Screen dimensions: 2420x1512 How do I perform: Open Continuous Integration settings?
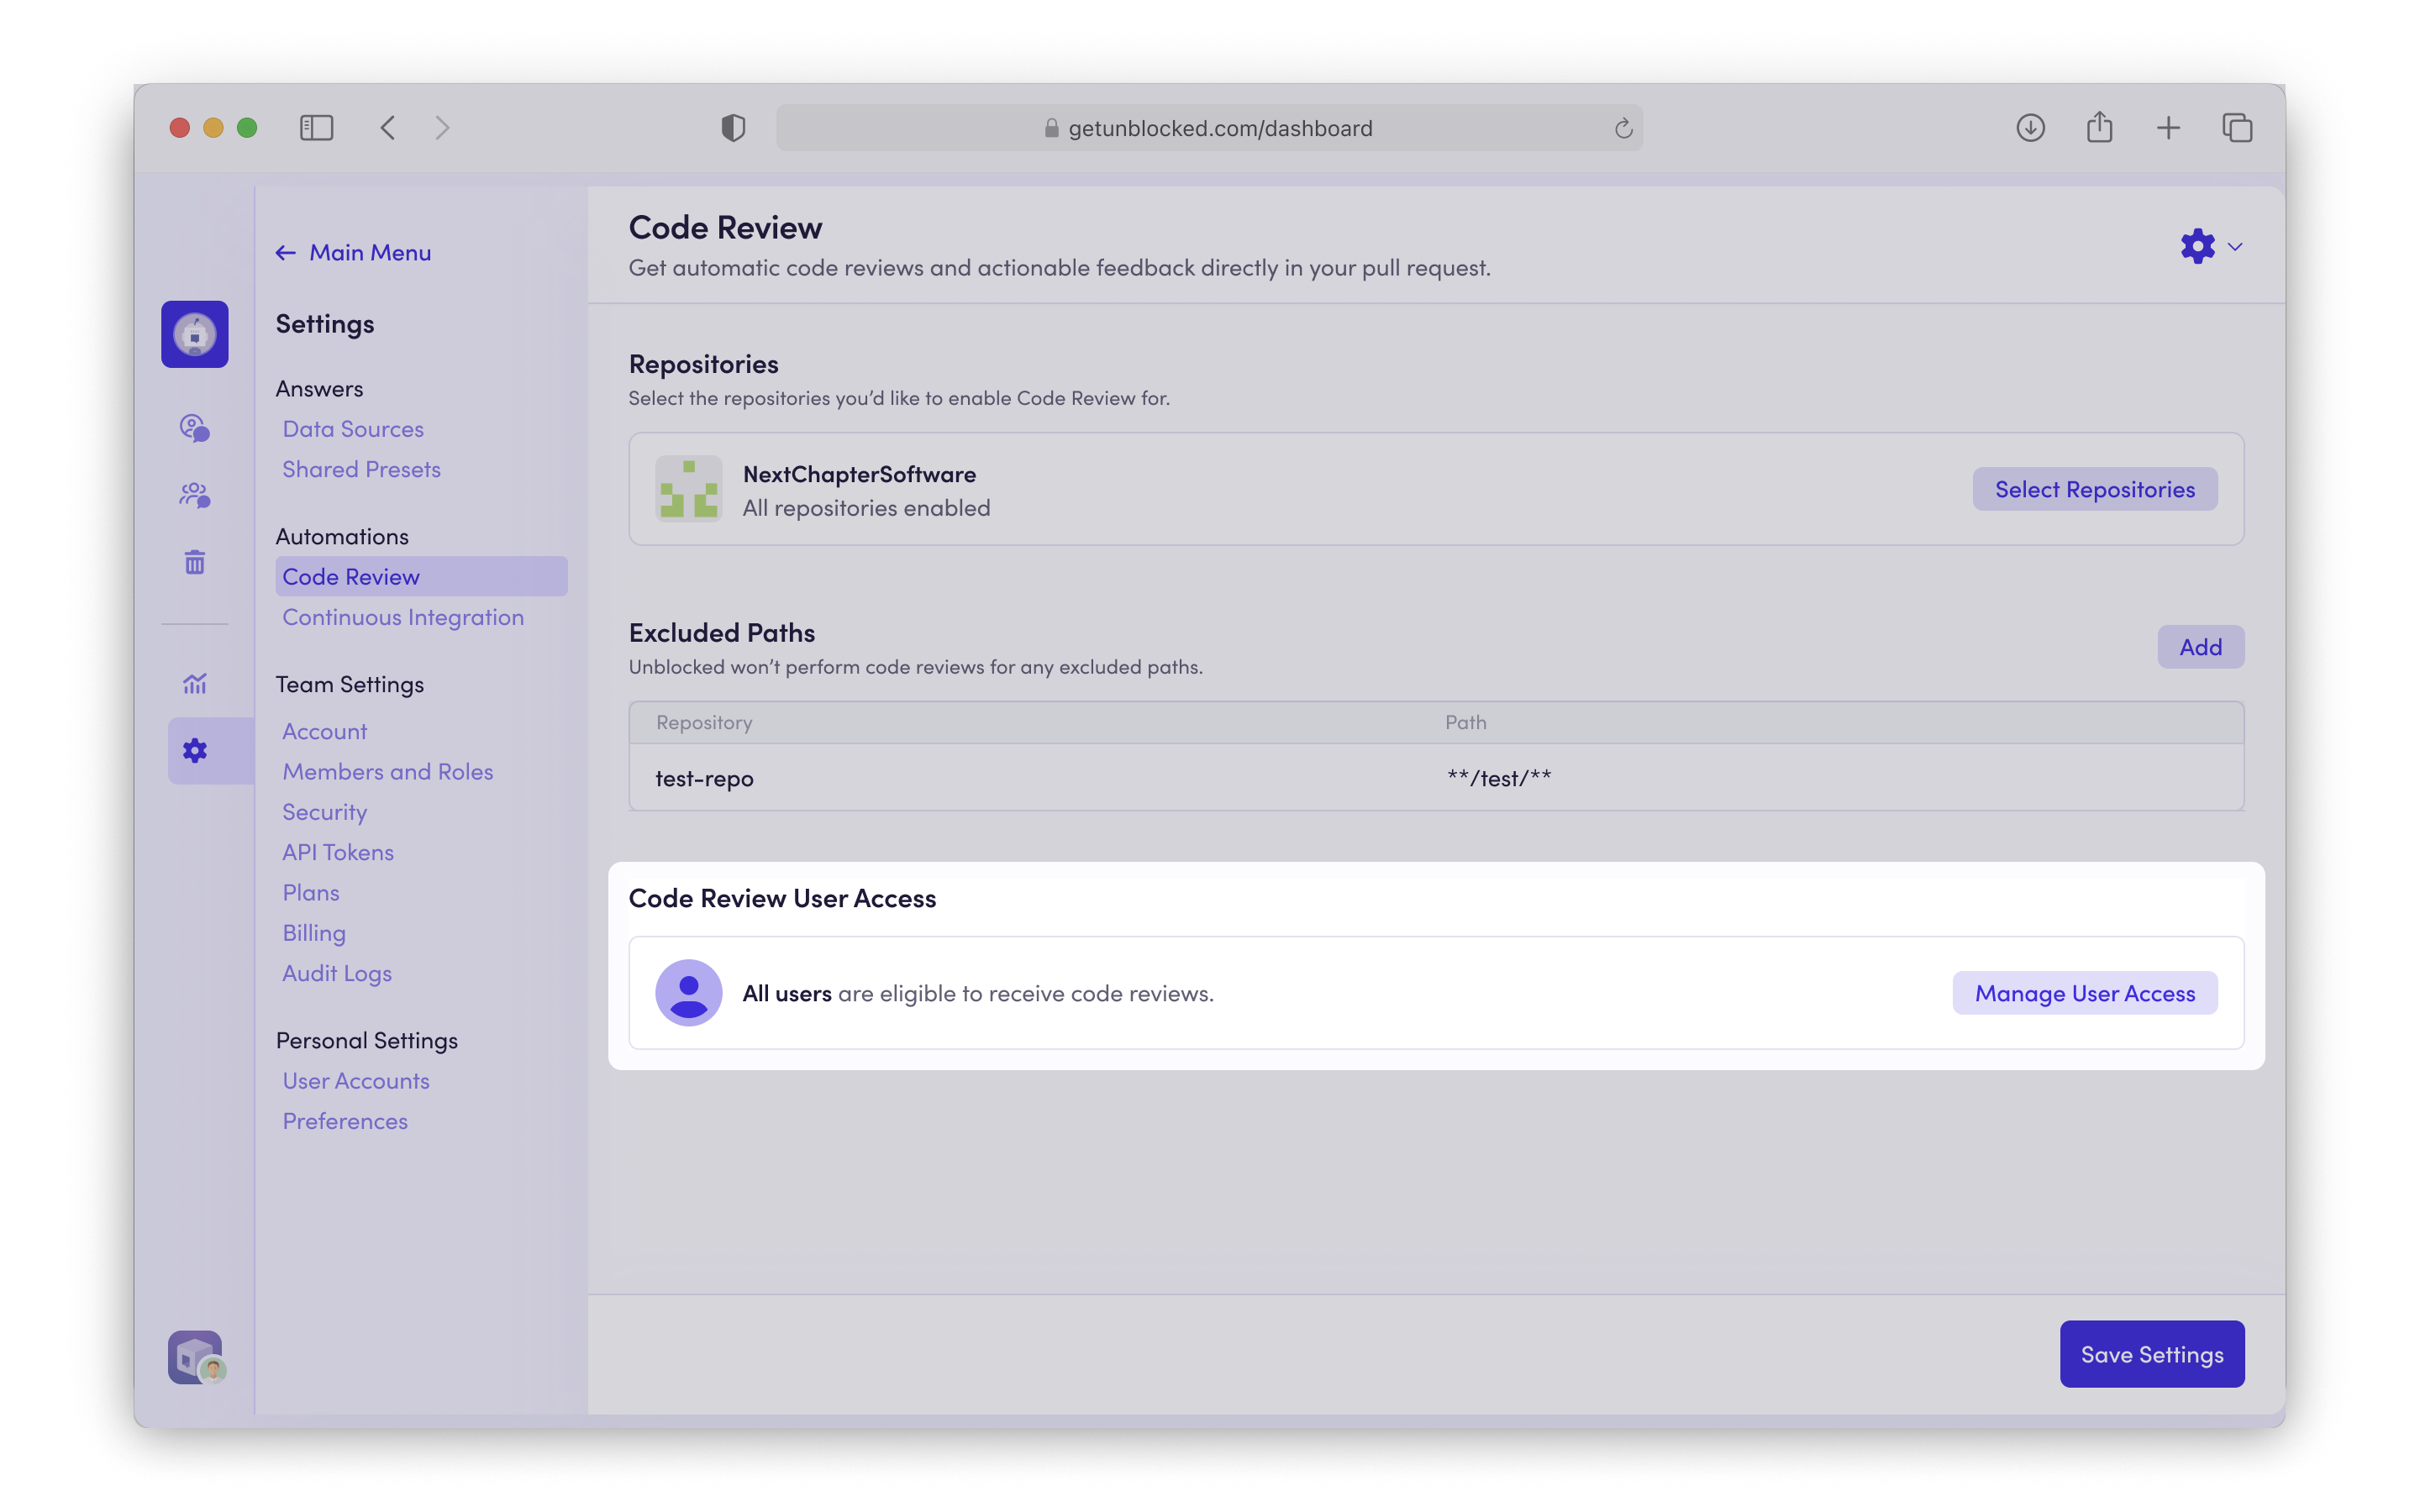402,617
